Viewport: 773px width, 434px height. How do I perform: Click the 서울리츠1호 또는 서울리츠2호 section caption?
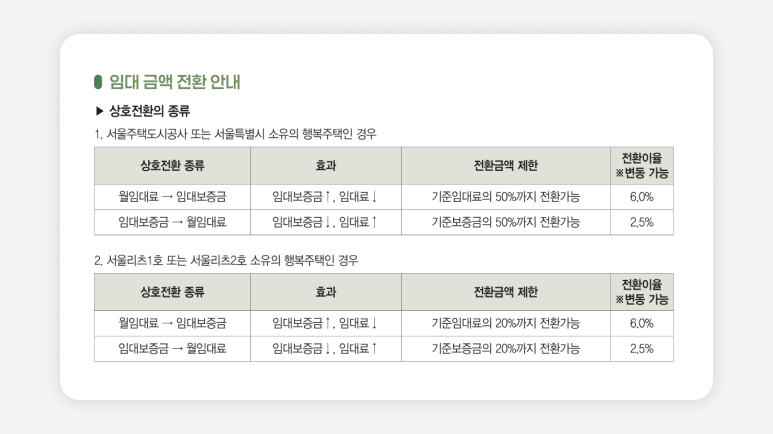click(226, 260)
